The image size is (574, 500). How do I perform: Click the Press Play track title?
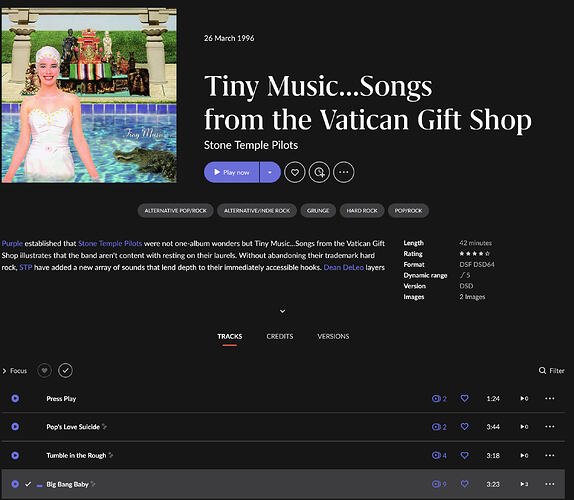point(61,399)
